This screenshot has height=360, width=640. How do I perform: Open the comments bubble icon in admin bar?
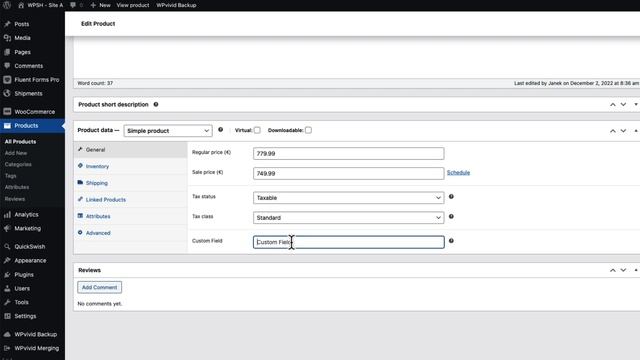click(x=73, y=5)
